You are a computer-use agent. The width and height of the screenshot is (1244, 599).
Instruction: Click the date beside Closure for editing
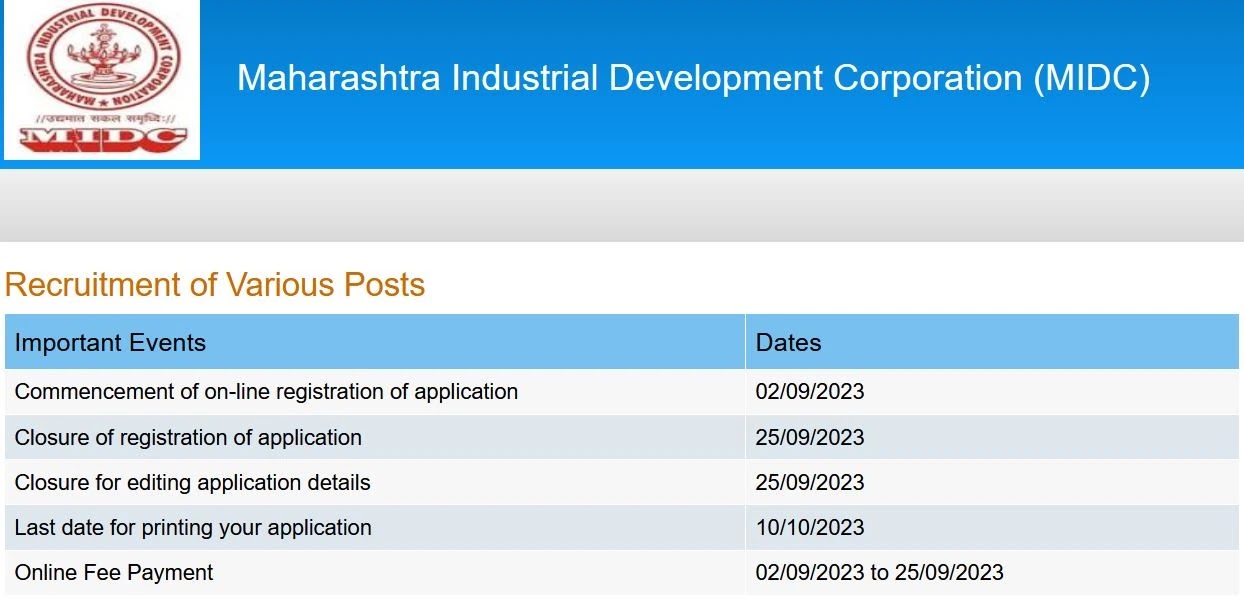810,482
